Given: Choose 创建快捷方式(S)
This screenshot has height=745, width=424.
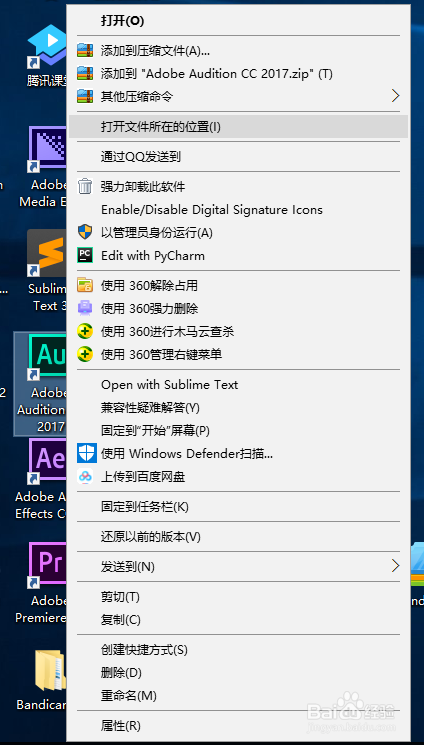Looking at the screenshot, I should [239, 649].
